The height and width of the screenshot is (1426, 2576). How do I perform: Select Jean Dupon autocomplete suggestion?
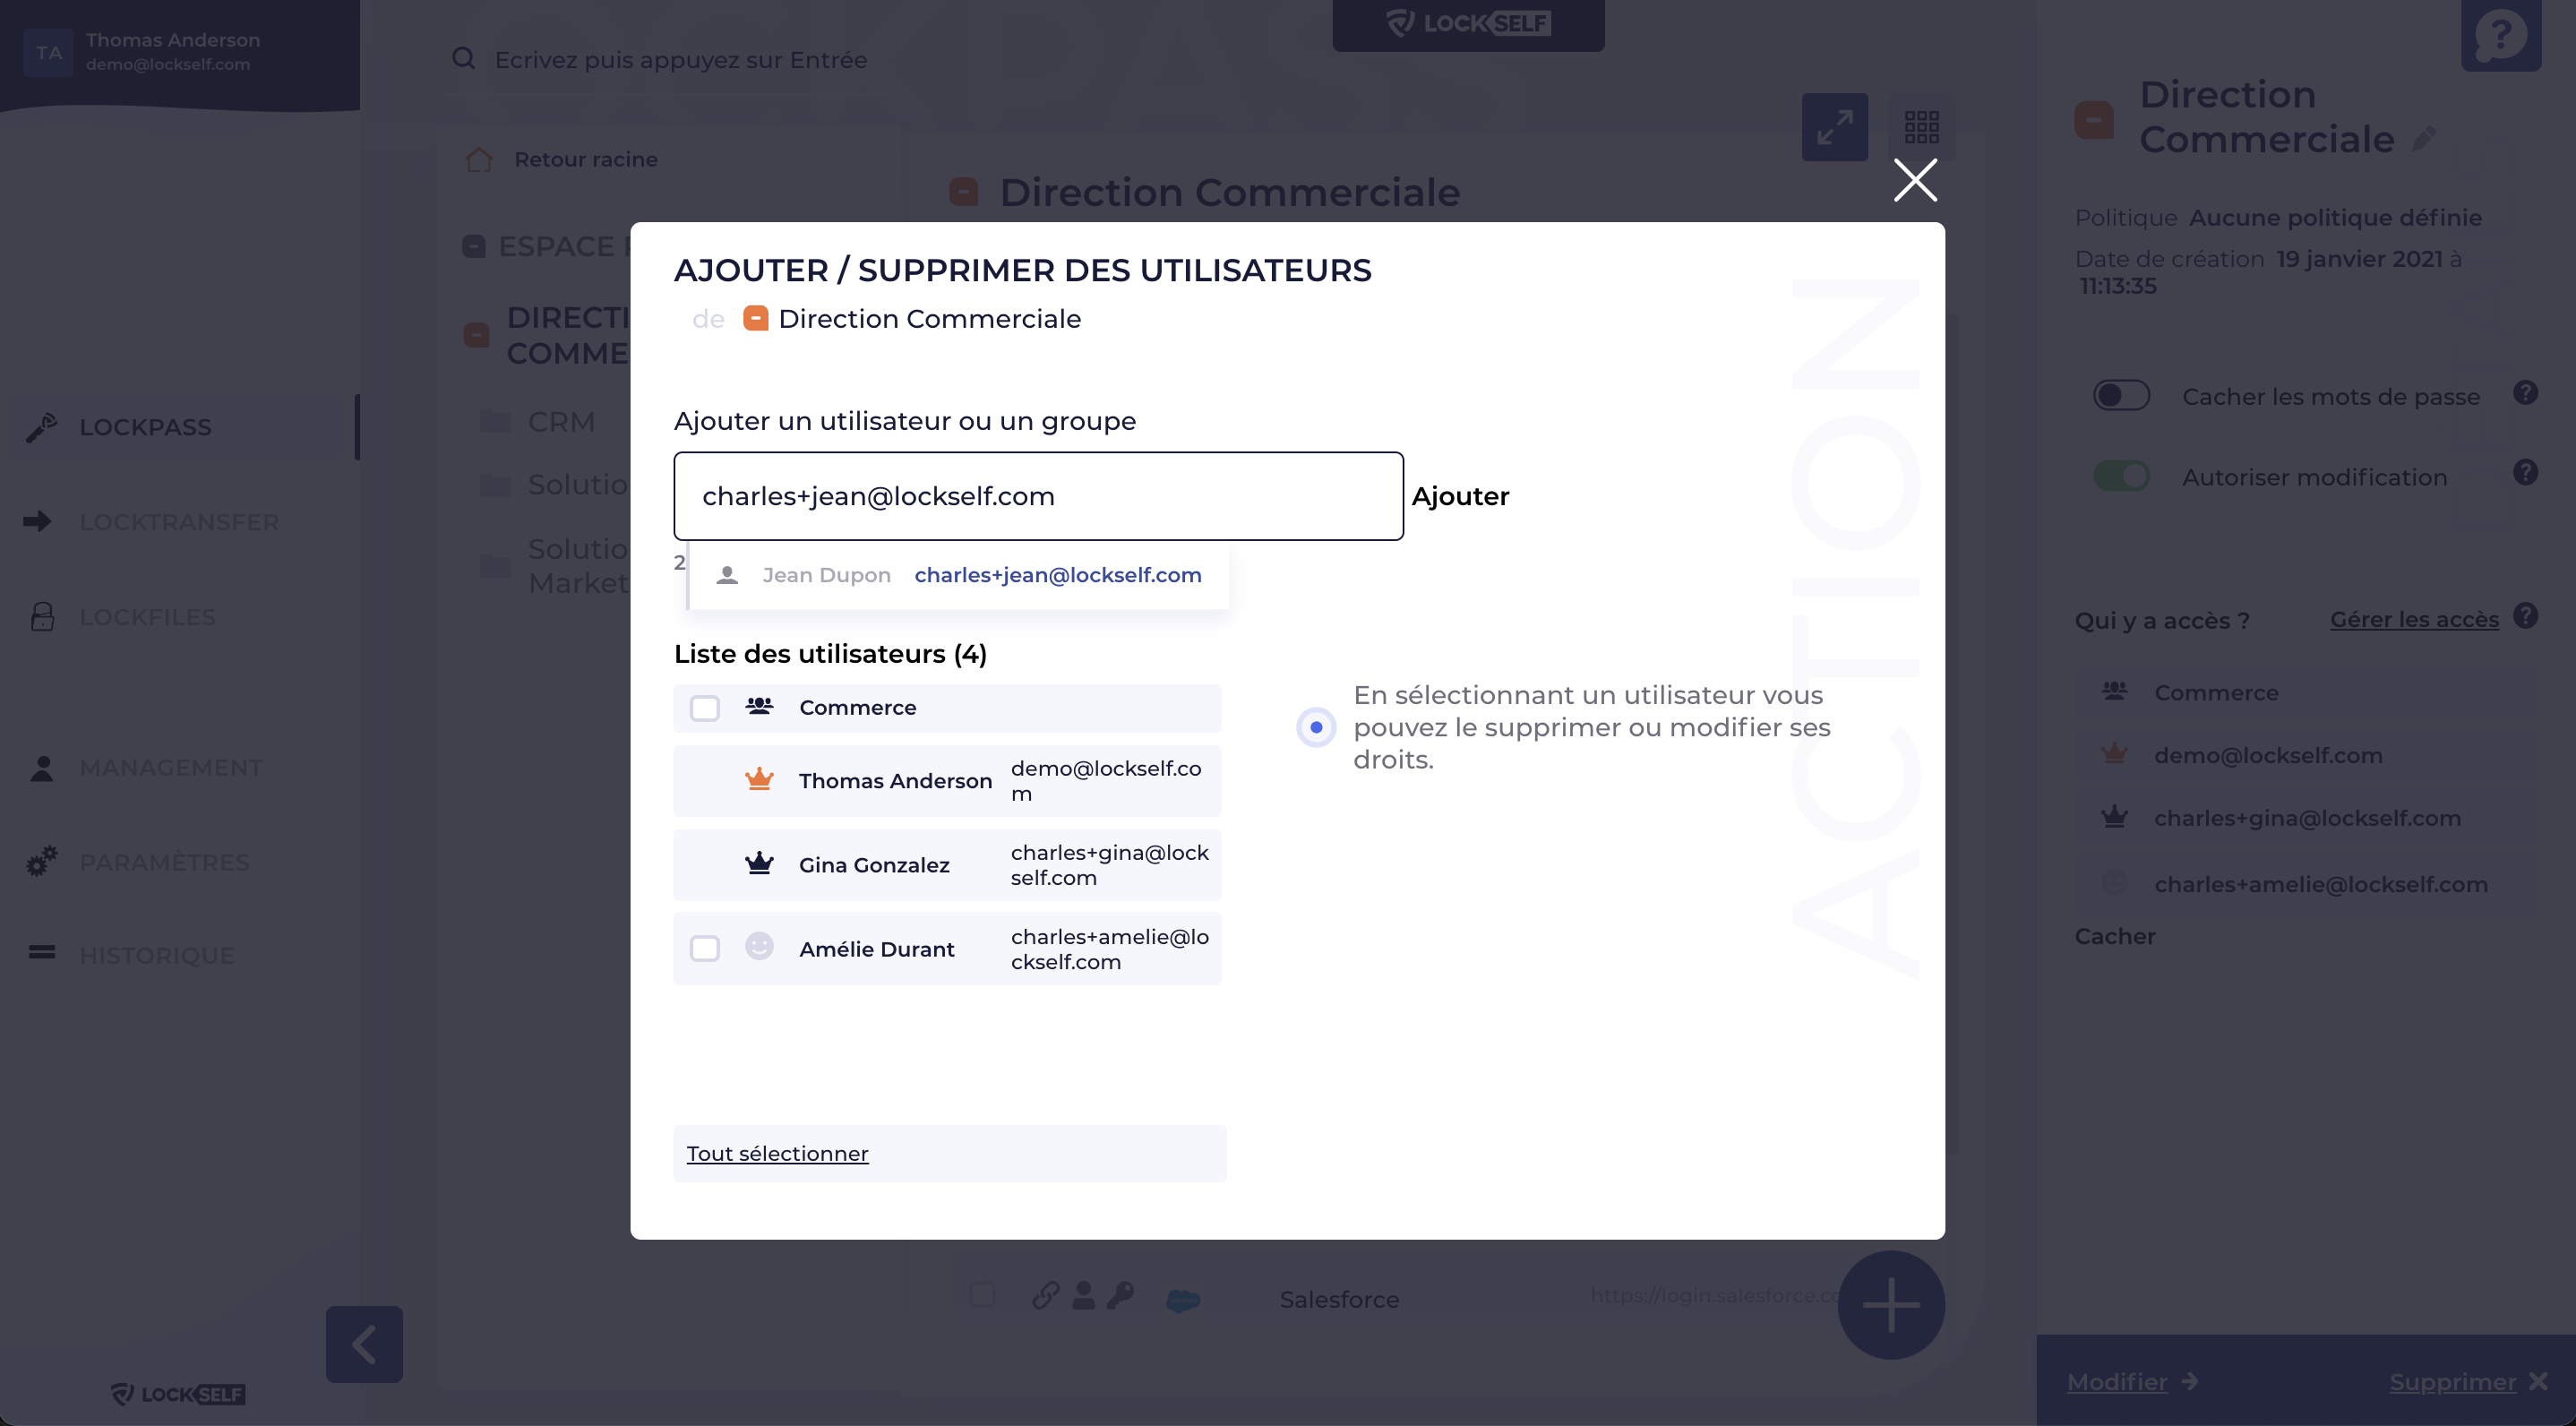(x=958, y=575)
